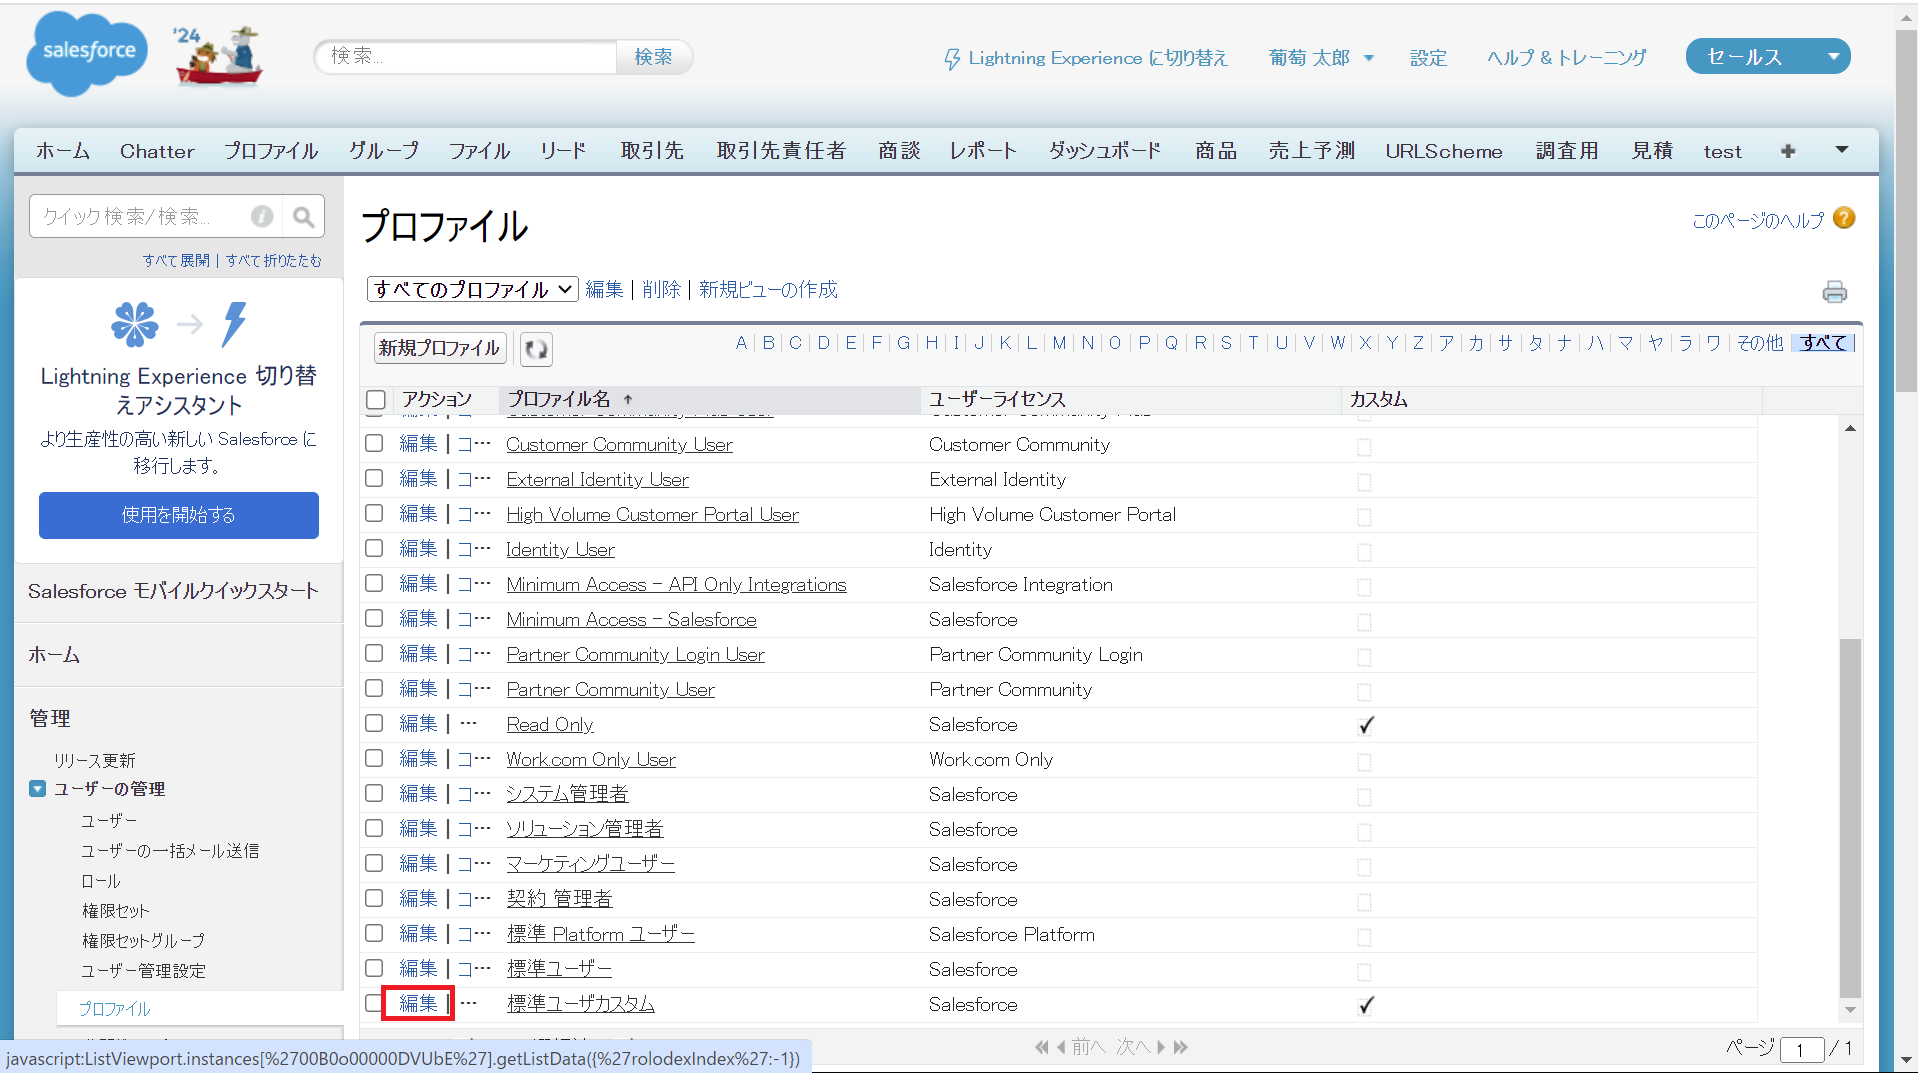The height and width of the screenshot is (1073, 1918).
Task: Open the 取引先 tab
Action: click(652, 151)
